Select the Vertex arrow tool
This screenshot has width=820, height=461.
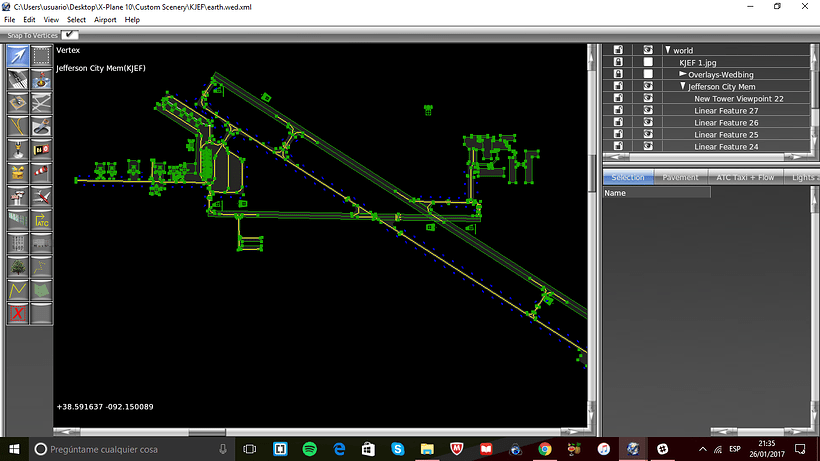18,56
